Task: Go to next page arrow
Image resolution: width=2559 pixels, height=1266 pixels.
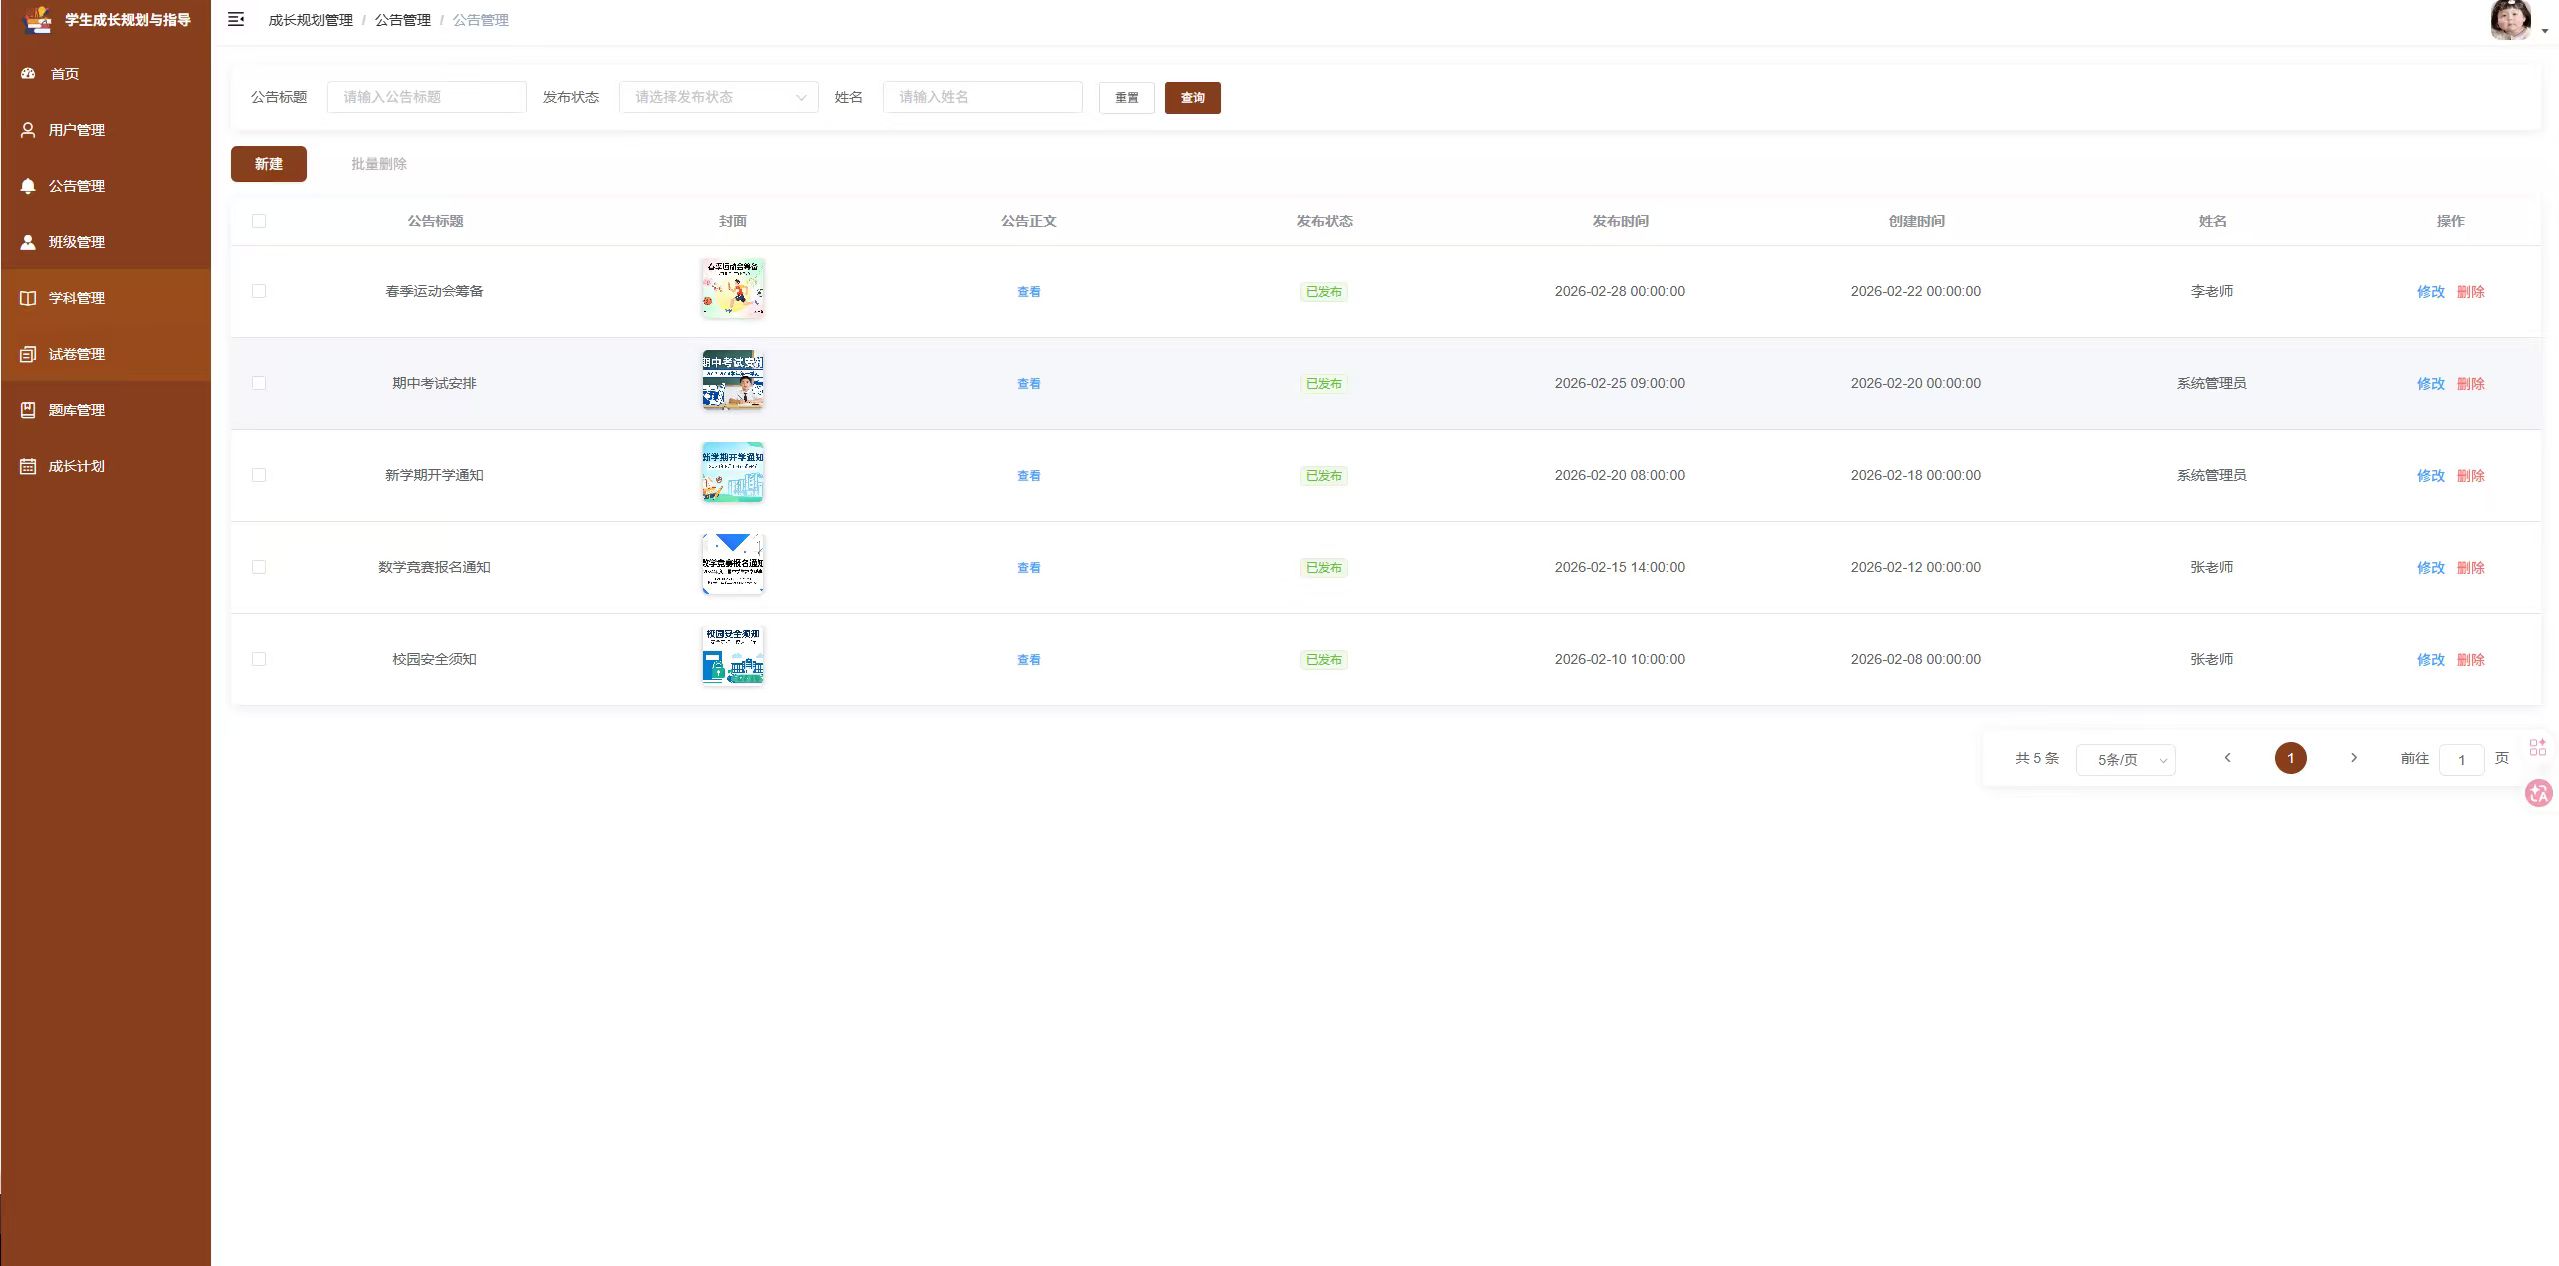Action: point(2354,758)
